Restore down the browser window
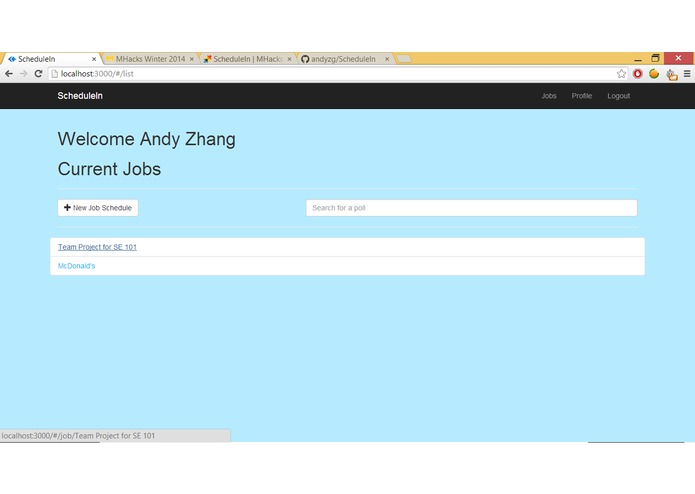695x494 pixels. pos(655,58)
